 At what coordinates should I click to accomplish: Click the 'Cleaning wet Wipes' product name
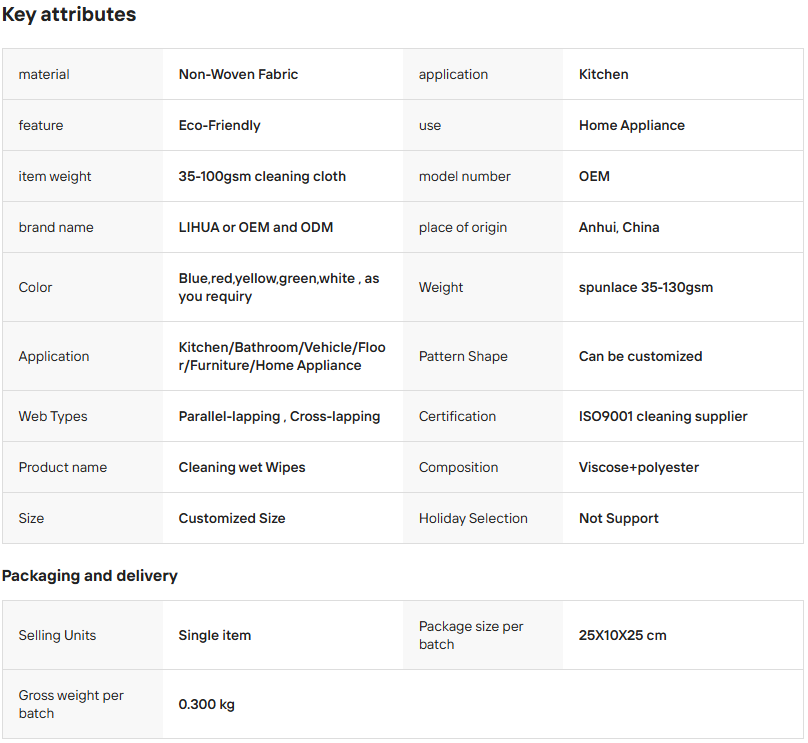click(x=242, y=467)
